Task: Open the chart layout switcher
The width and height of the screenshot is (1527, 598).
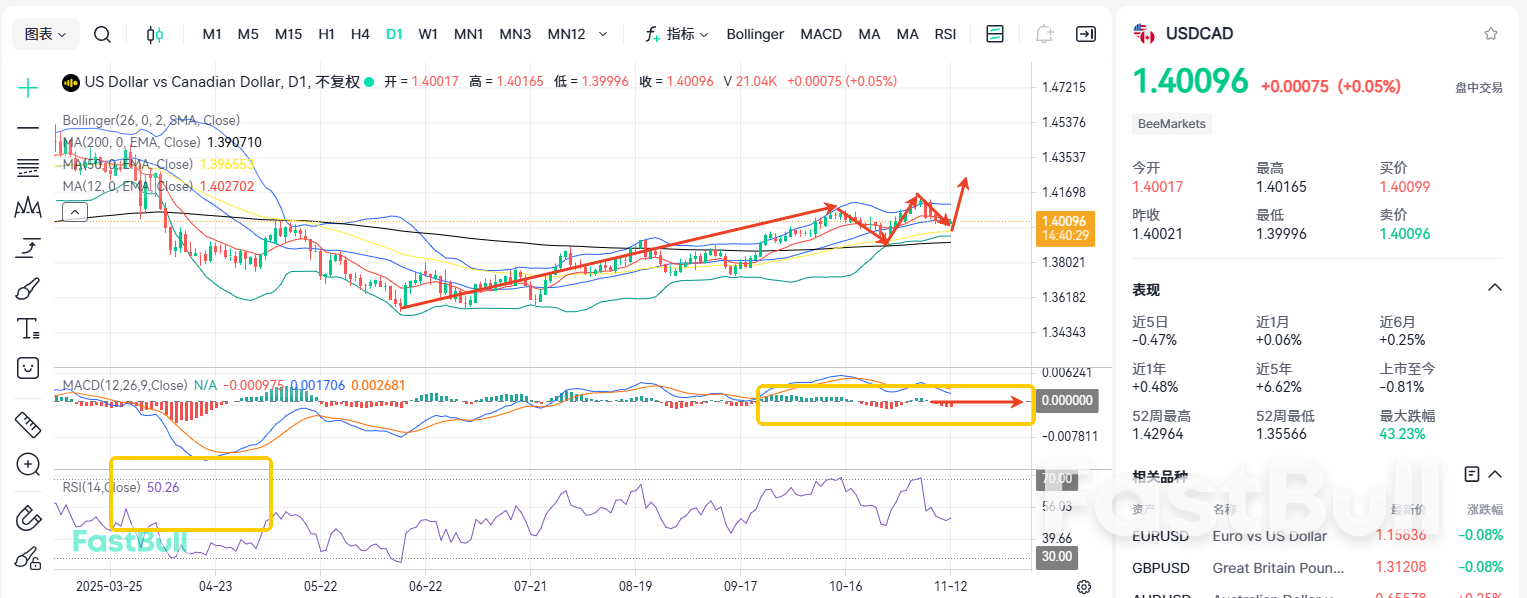Action: (x=994, y=33)
